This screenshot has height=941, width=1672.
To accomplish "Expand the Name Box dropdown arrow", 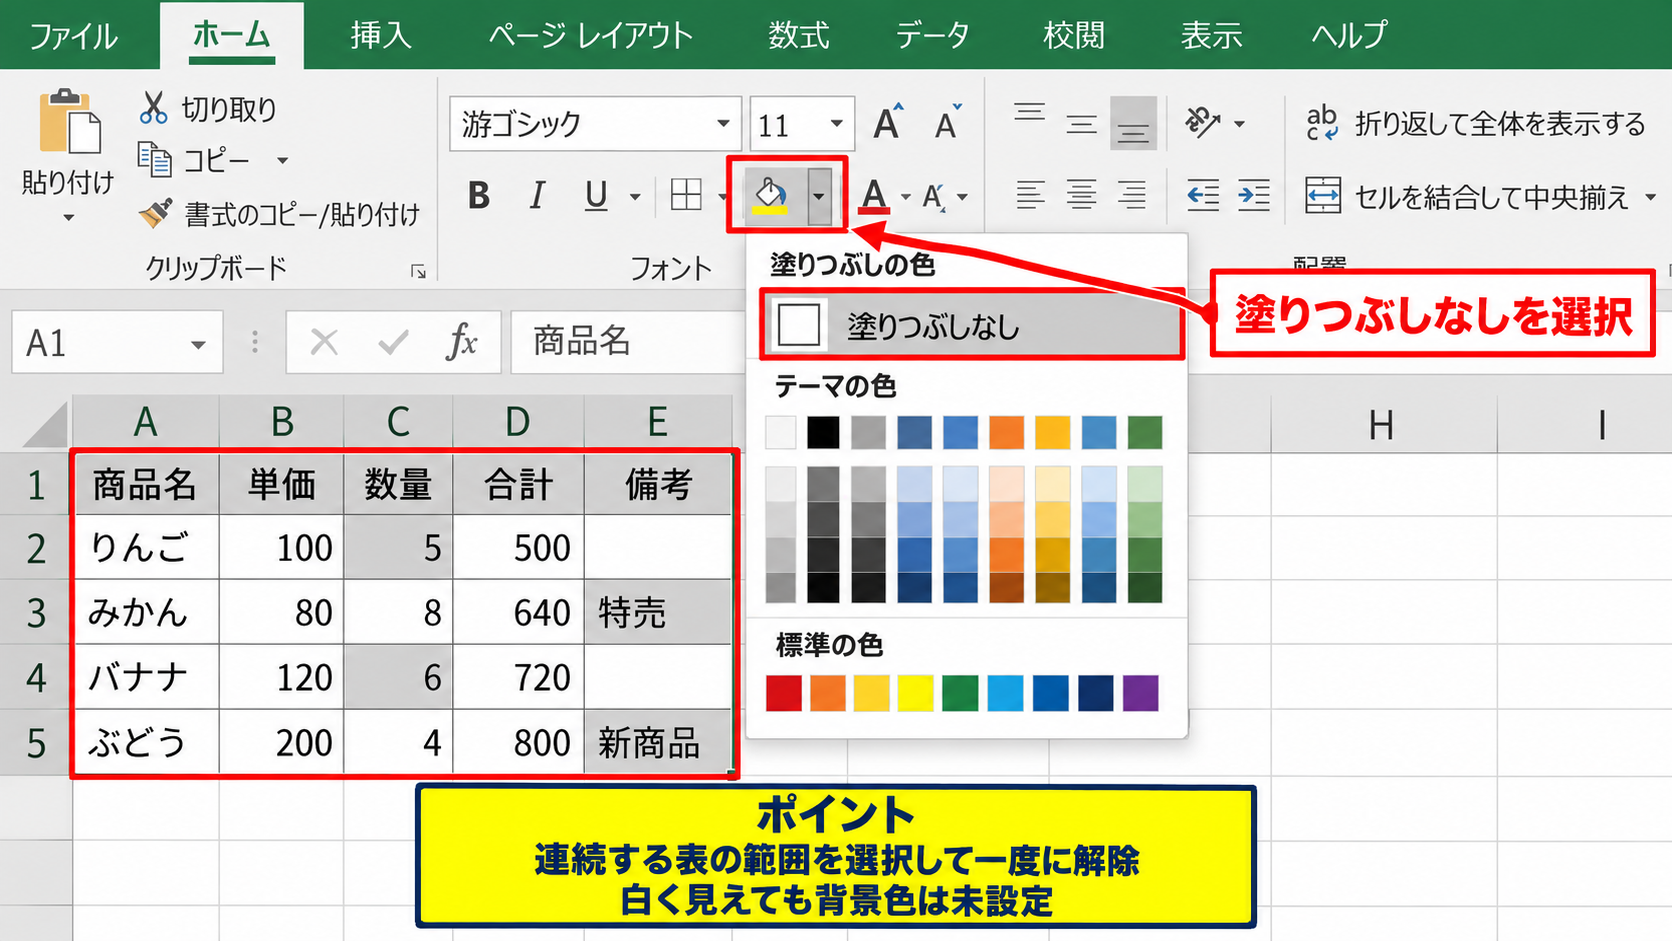I will pos(198,344).
